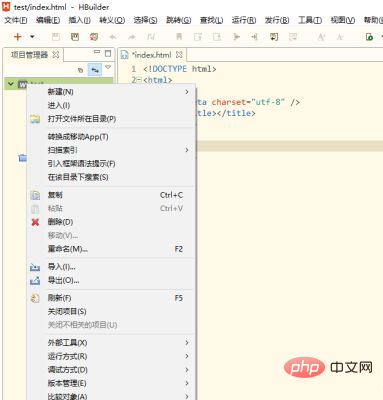
Task: Click the redo arrow in the toolbar
Action: pos(132,37)
